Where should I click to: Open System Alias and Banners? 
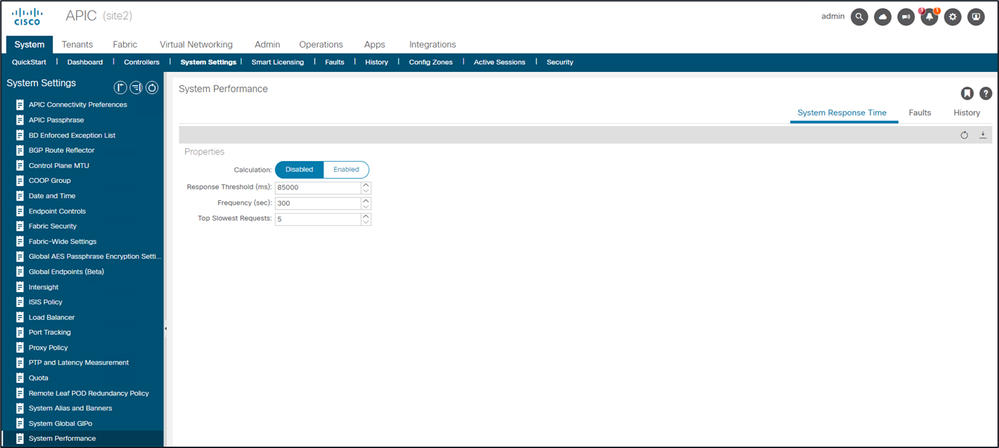[70, 408]
